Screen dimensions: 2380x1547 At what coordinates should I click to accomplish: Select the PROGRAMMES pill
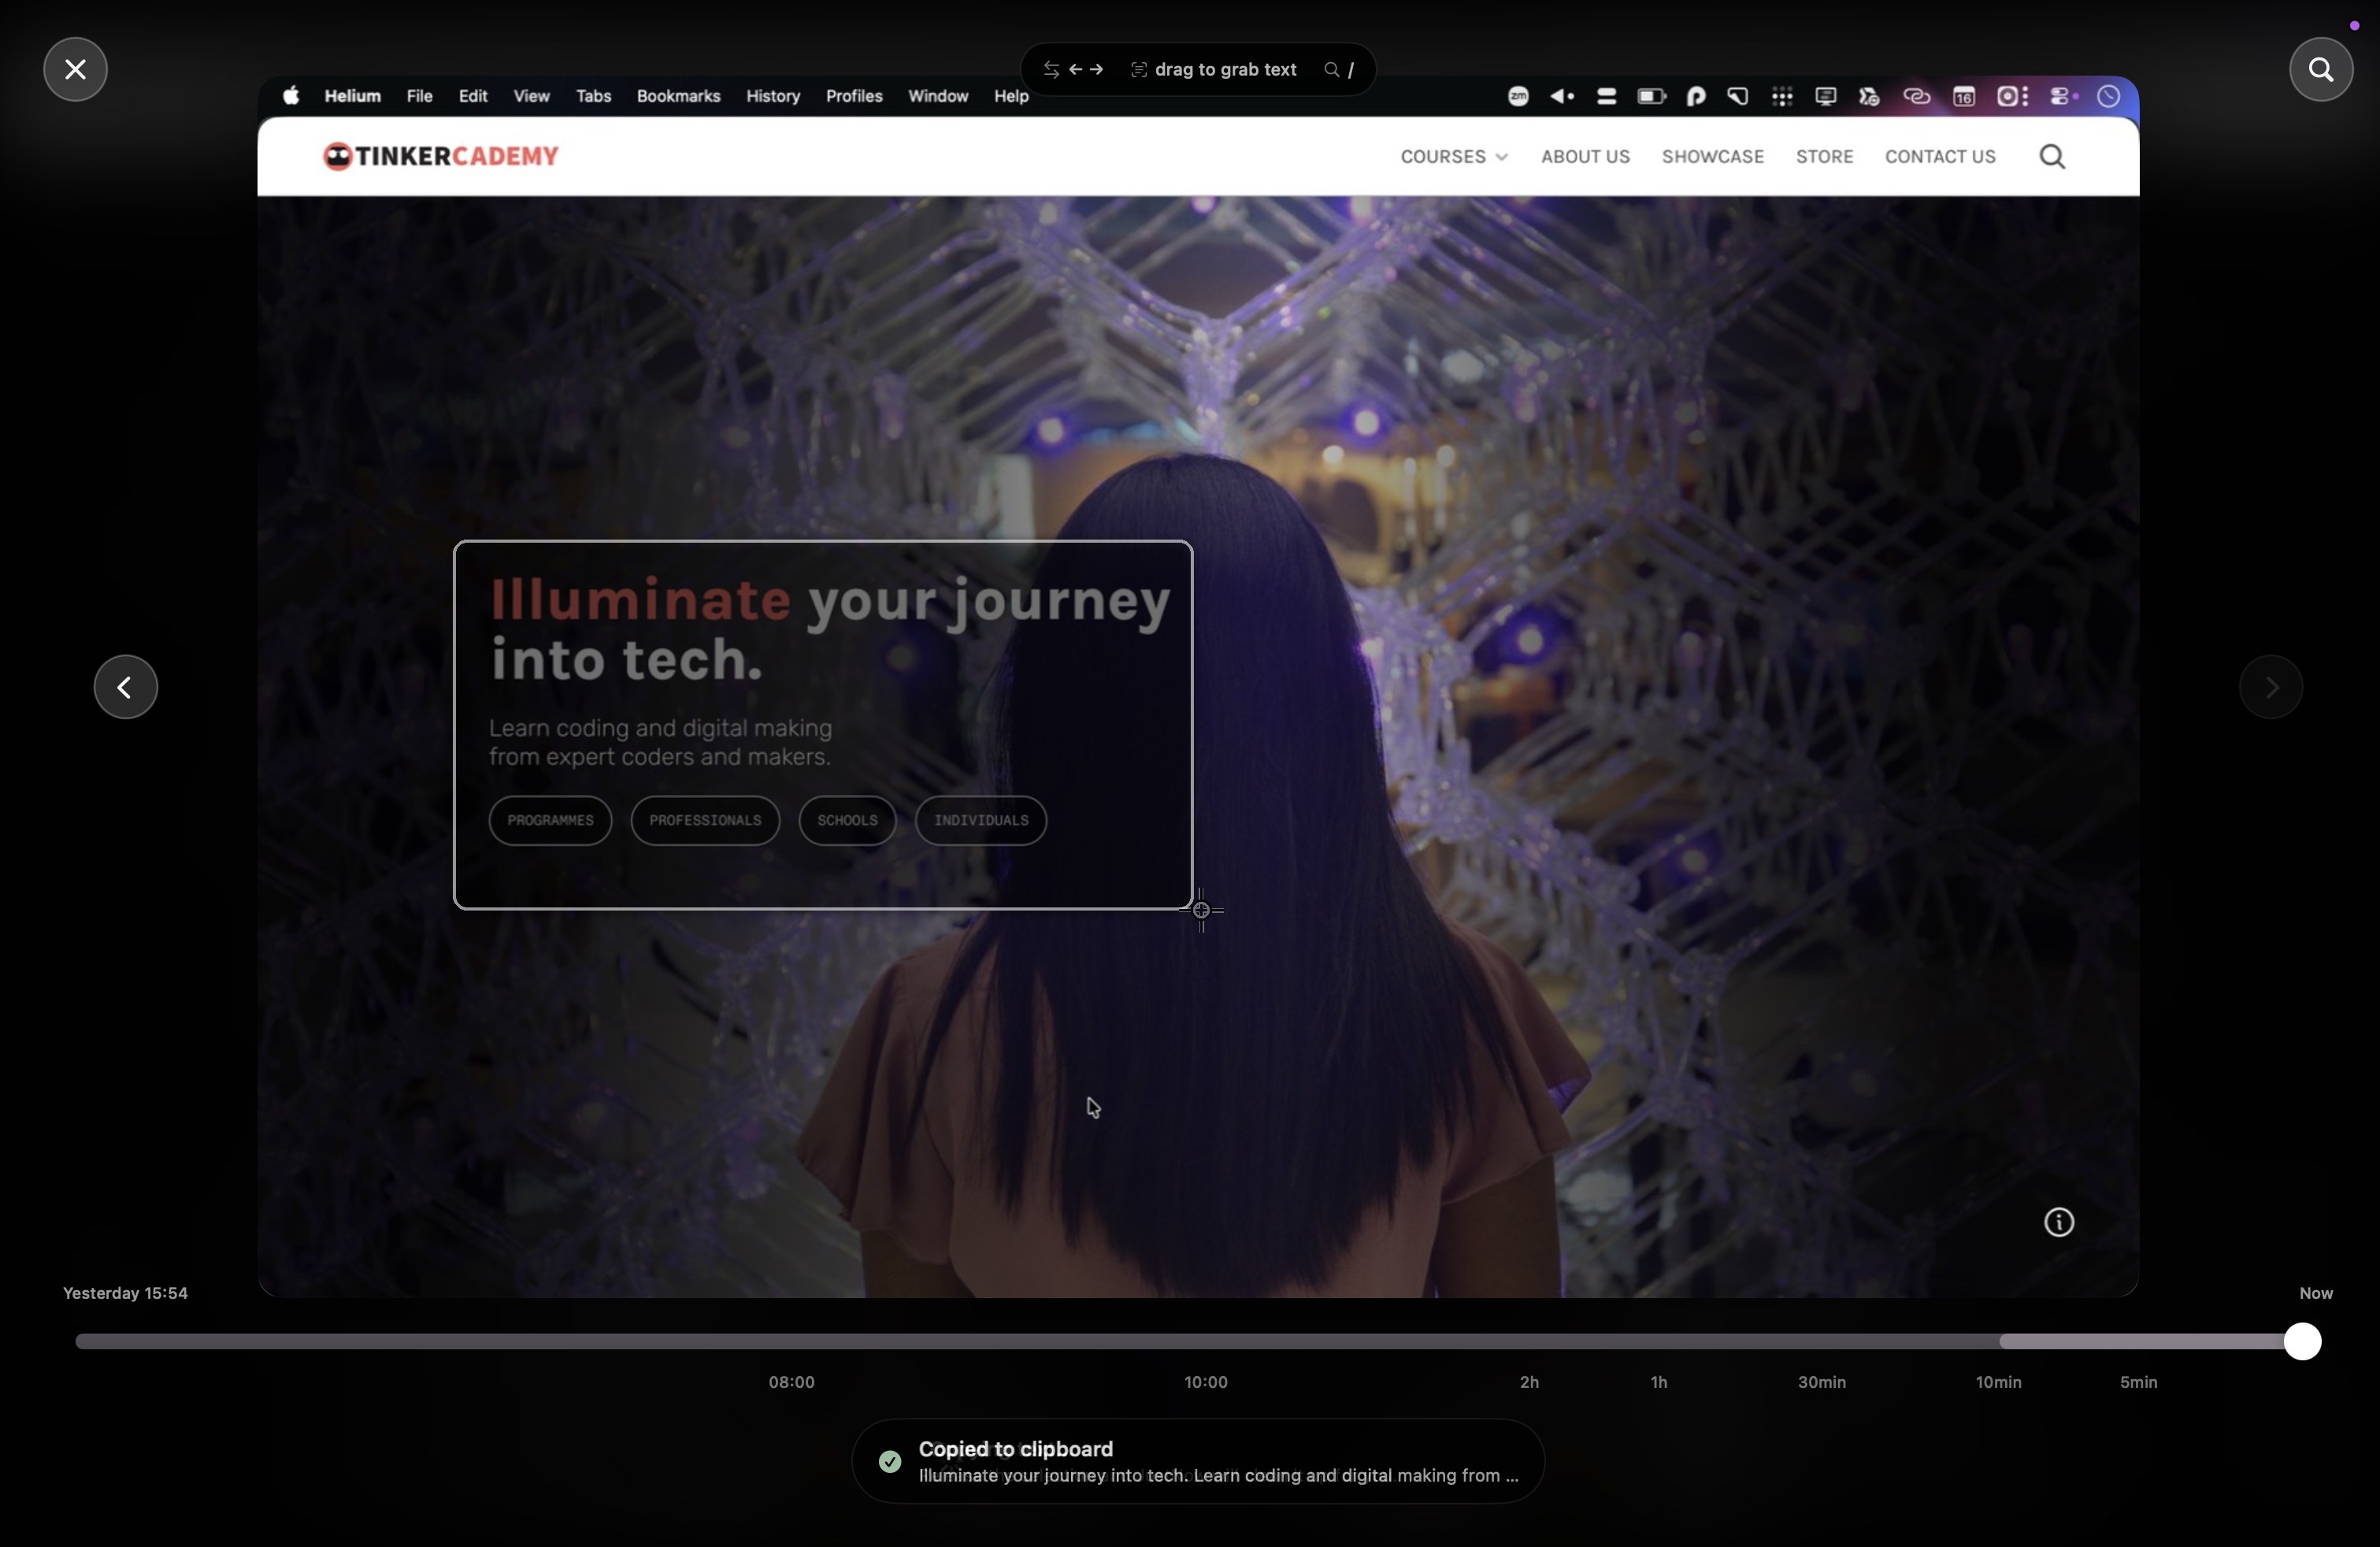coord(549,820)
